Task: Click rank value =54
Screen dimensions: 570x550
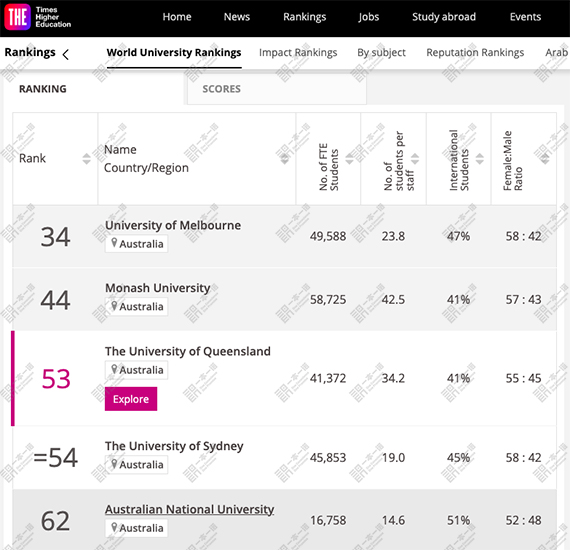Action: (x=56, y=458)
